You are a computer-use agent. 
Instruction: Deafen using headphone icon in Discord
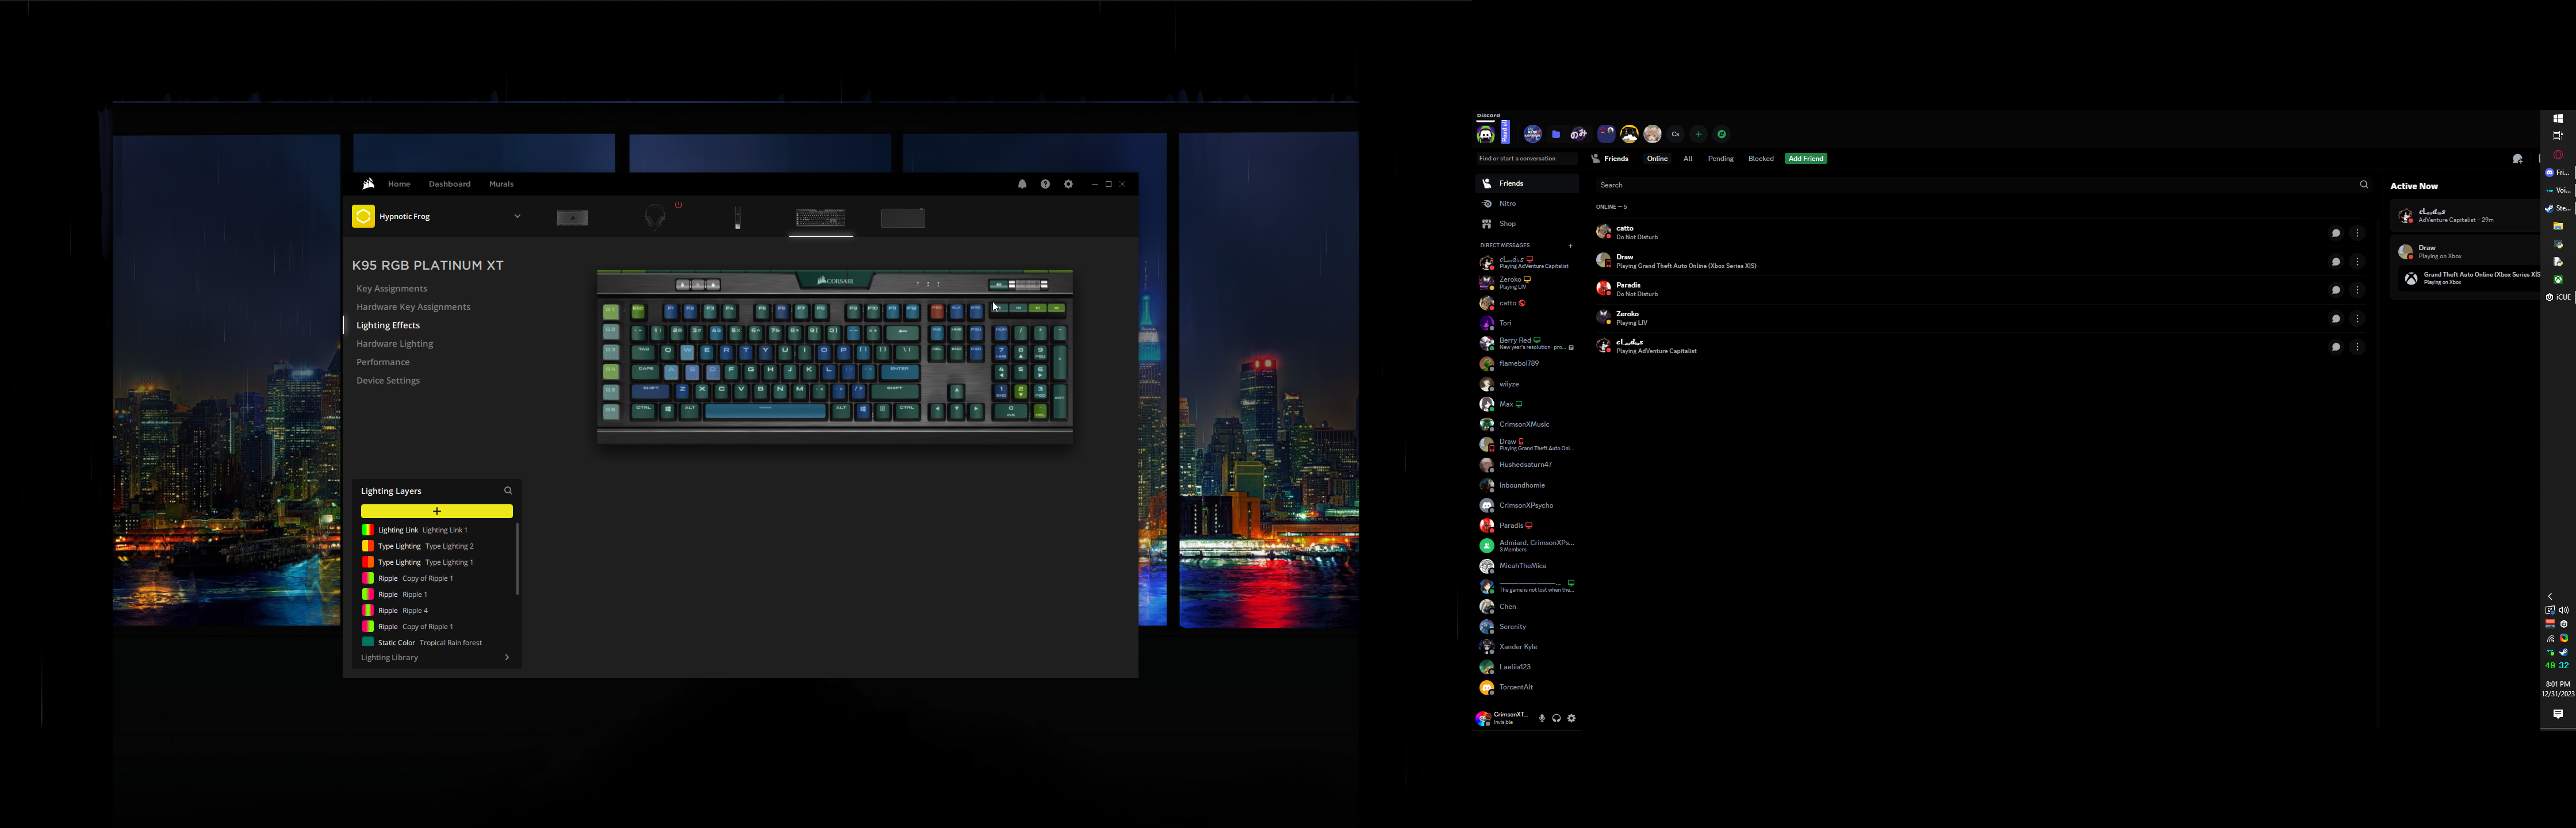pos(1556,718)
